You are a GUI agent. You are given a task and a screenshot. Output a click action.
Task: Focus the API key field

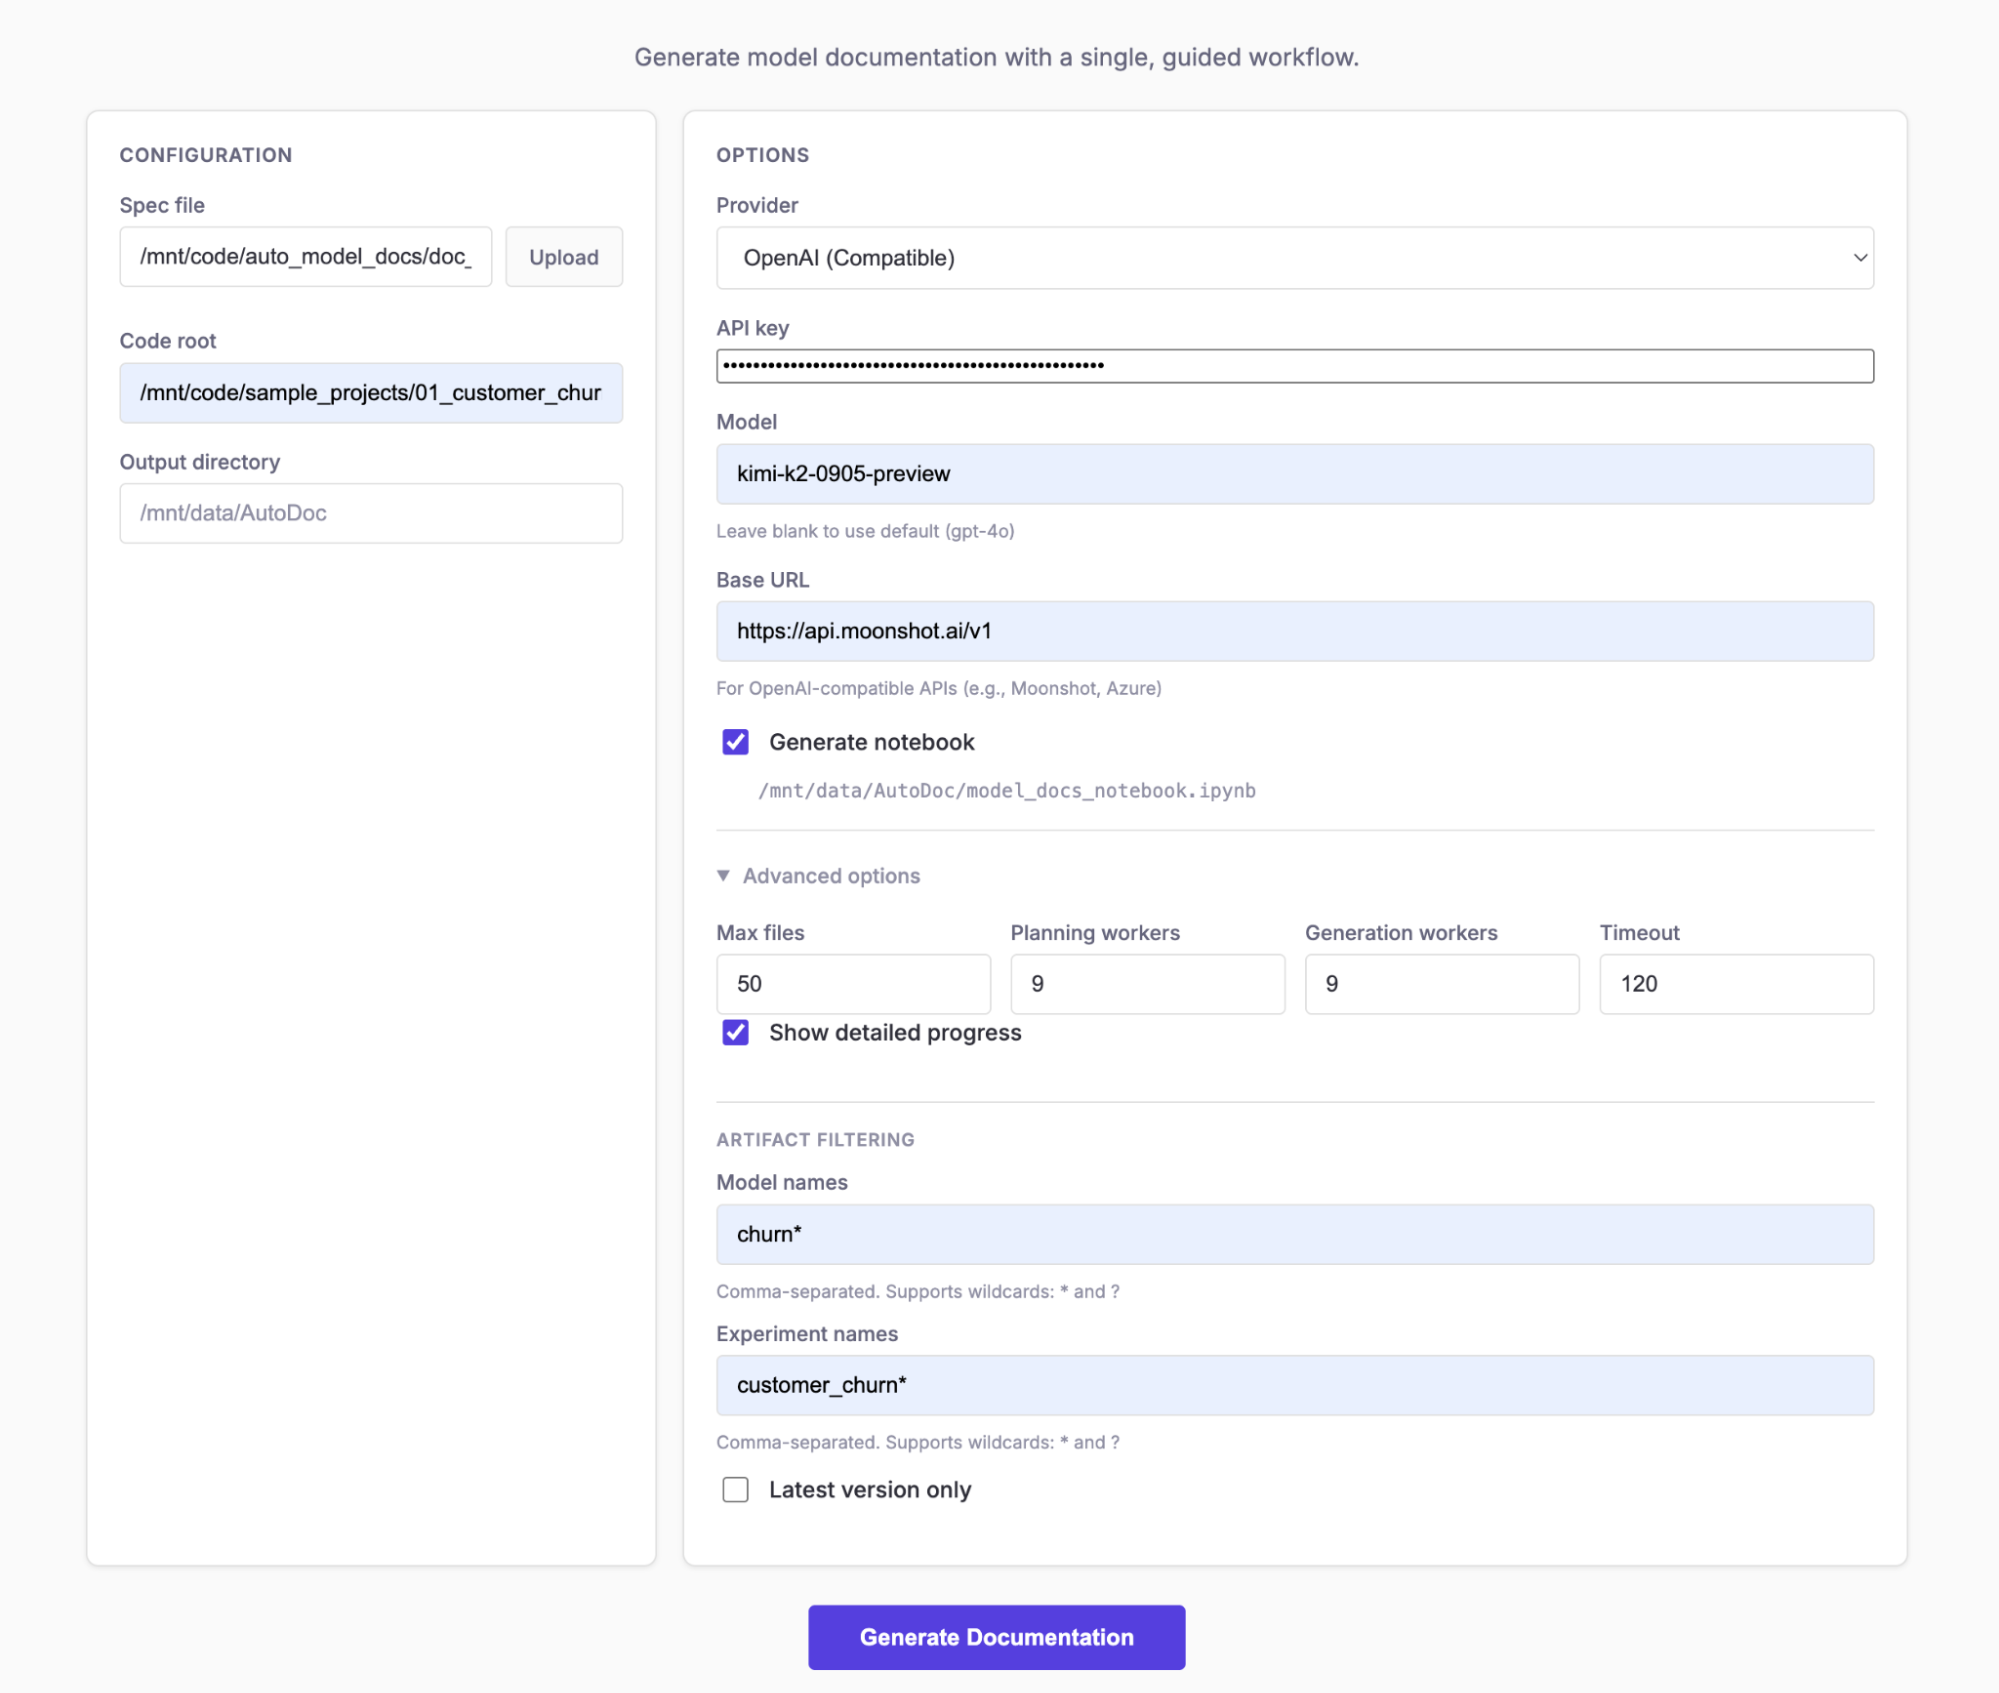(1295, 366)
